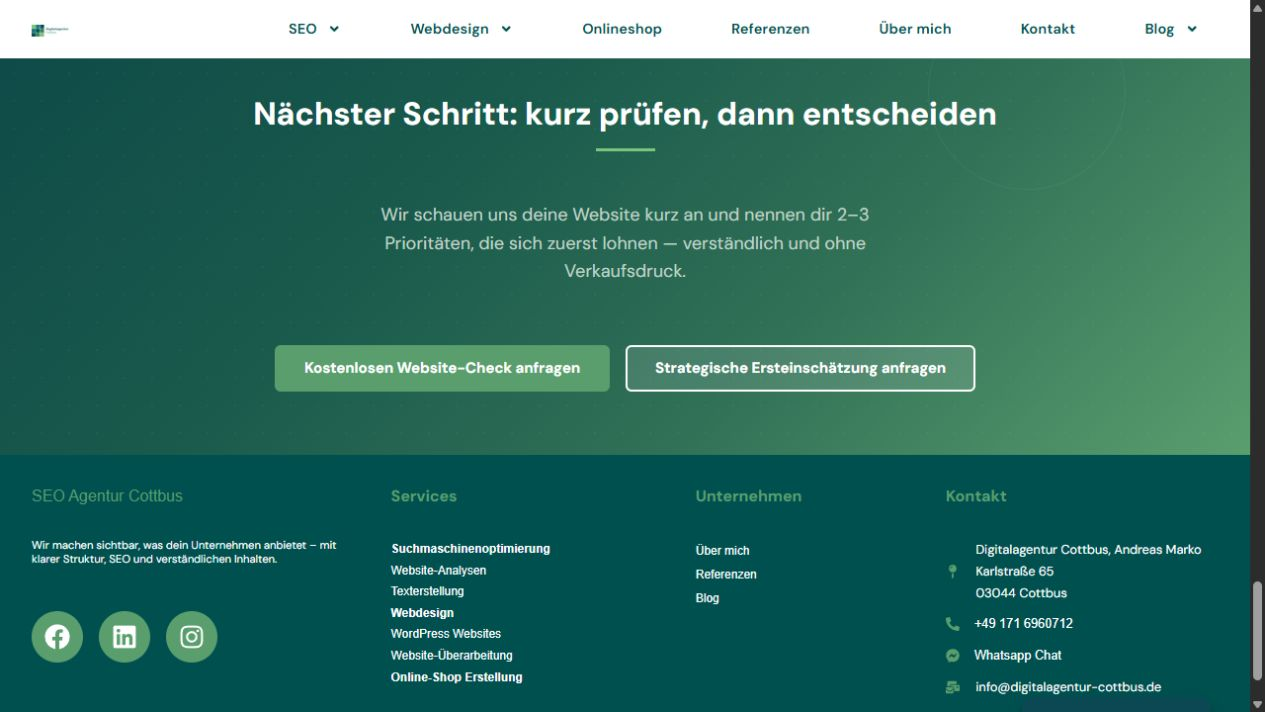The width and height of the screenshot is (1265, 712).
Task: Click the scrollbar up arrow
Action: coord(1258,8)
